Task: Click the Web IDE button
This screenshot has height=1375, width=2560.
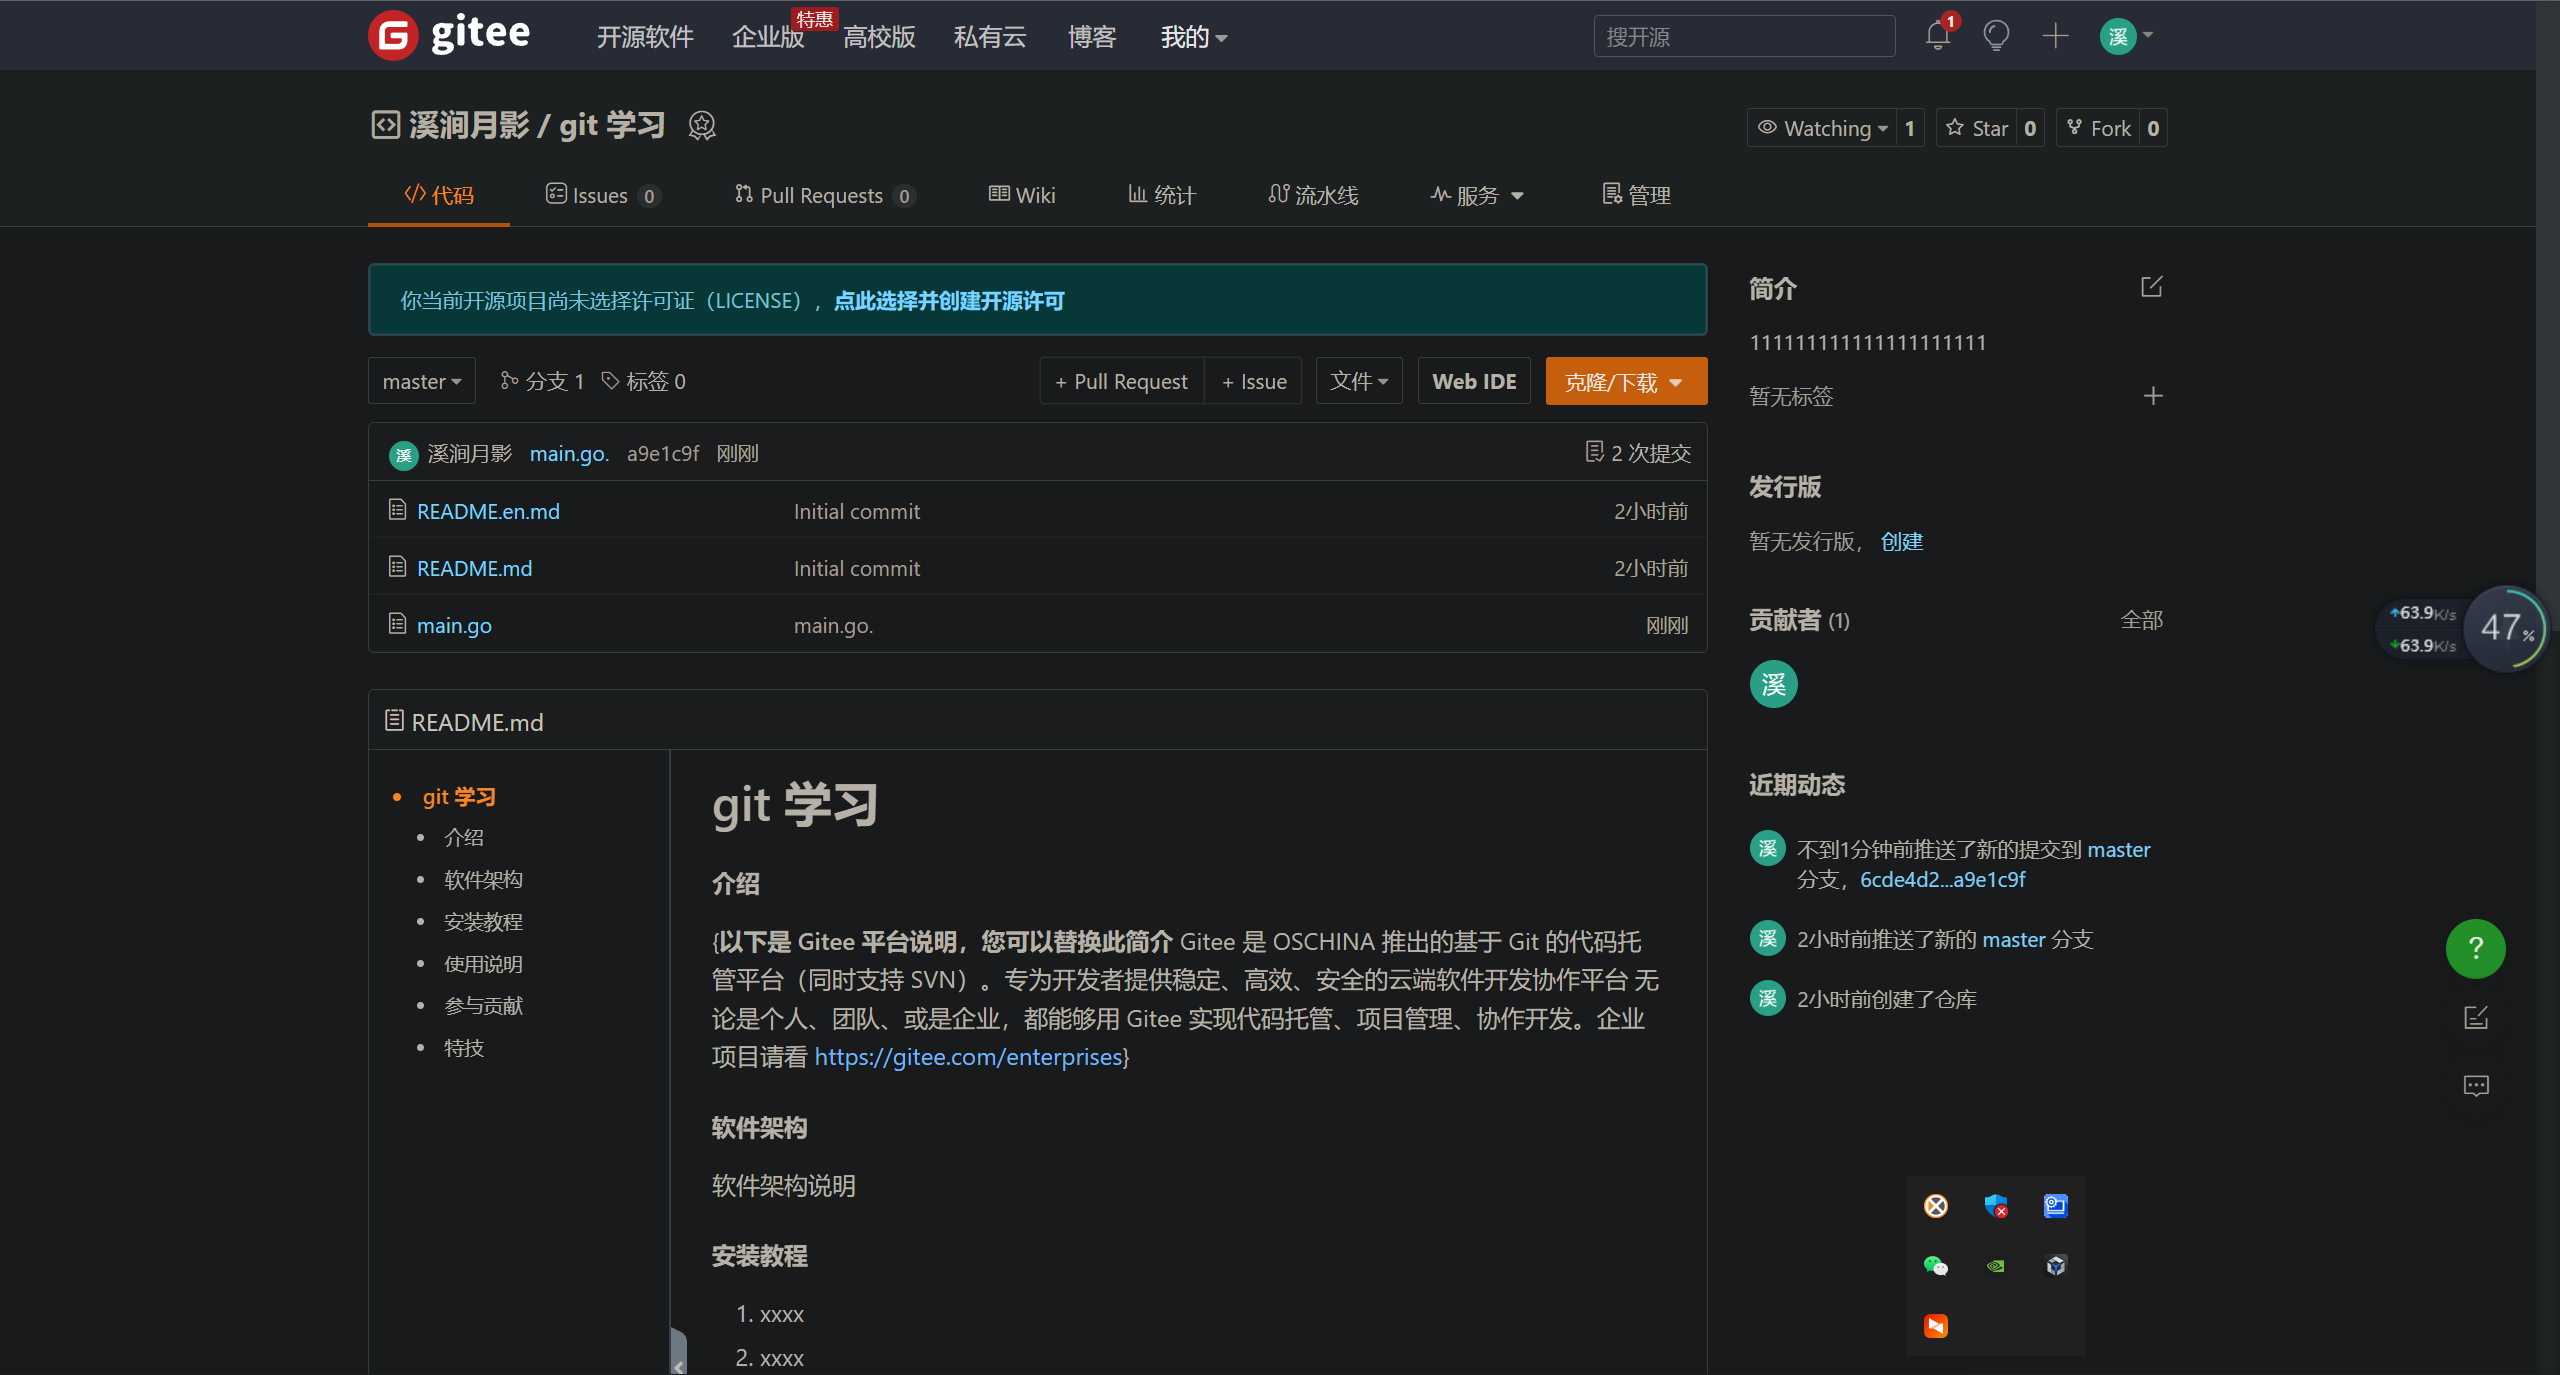Action: tap(1473, 381)
